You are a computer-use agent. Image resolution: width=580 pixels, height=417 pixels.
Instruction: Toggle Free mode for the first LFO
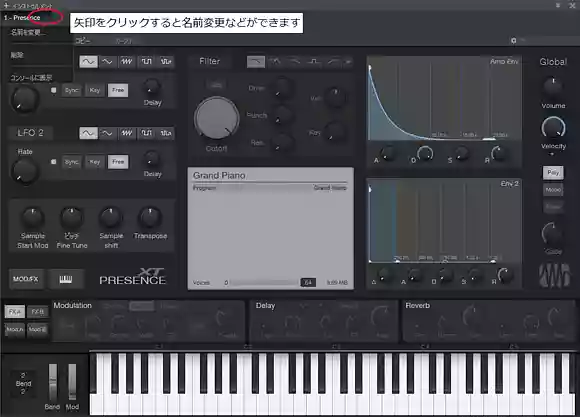tap(118, 90)
